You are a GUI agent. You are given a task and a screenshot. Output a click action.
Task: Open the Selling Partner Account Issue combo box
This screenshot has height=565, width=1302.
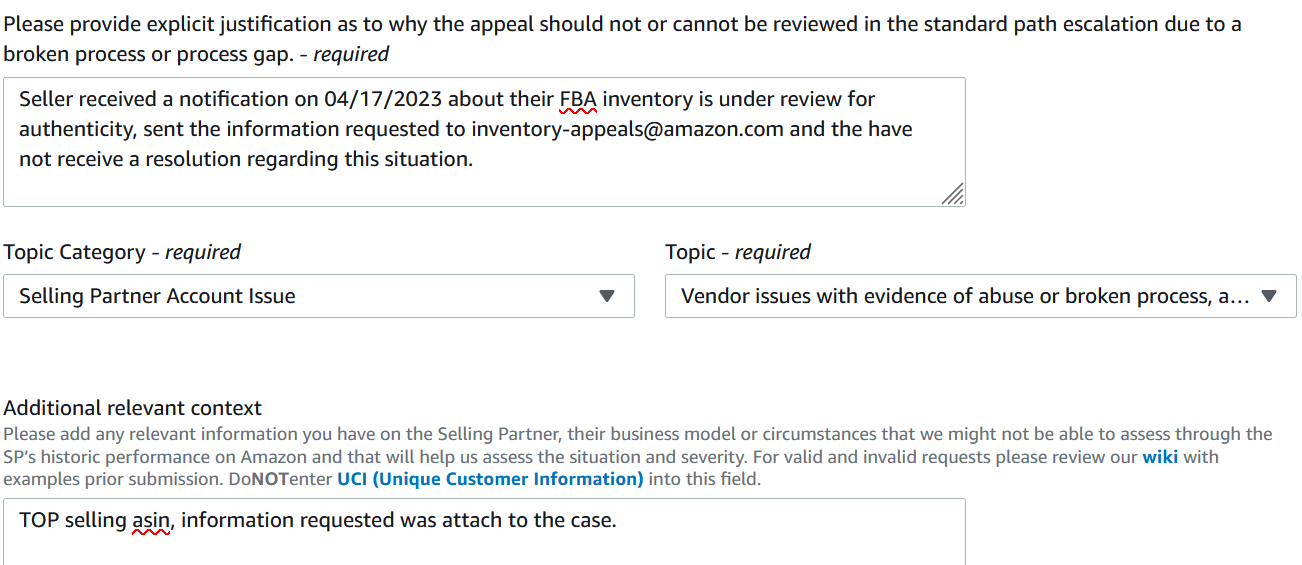[319, 296]
